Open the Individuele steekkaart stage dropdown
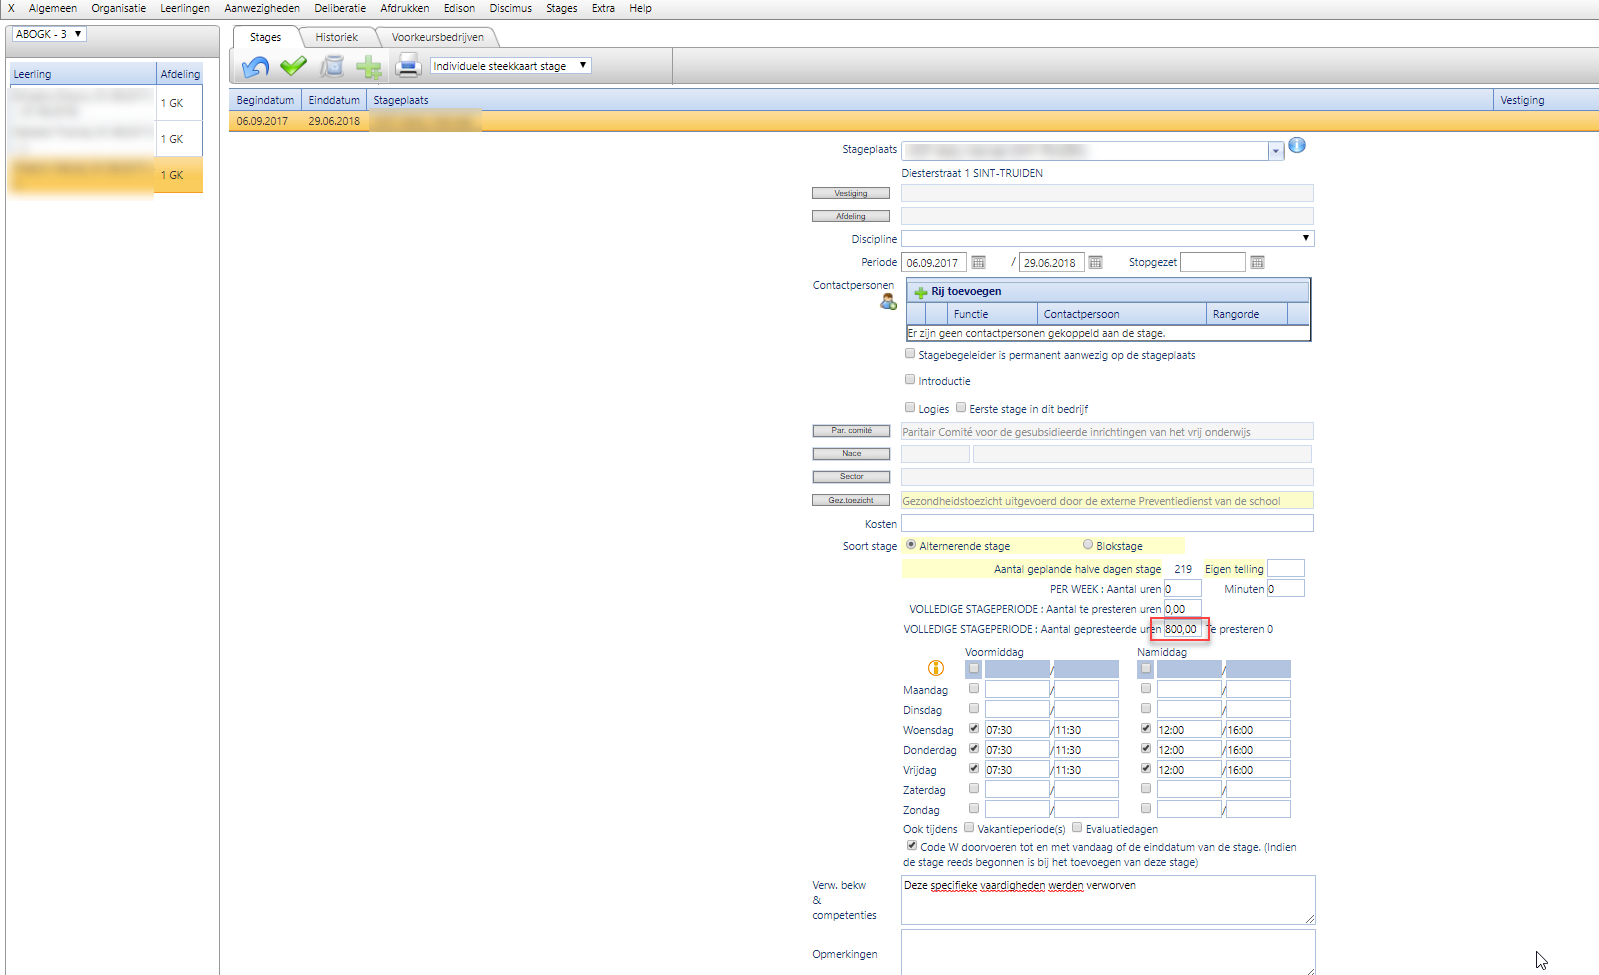 click(510, 66)
